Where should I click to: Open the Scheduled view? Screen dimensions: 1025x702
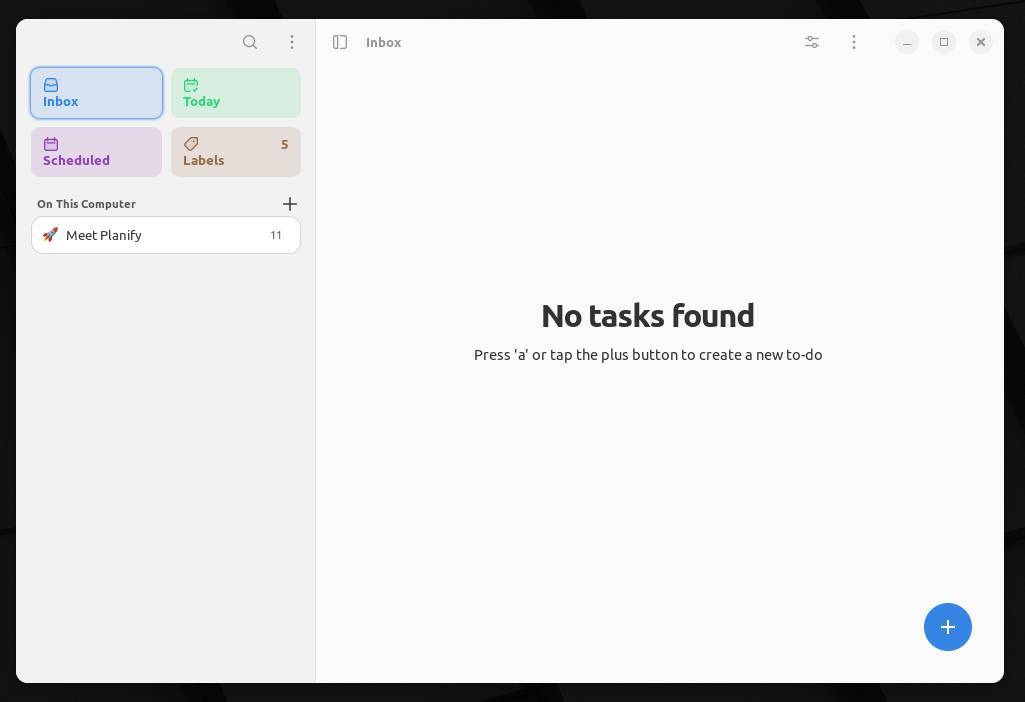pos(96,152)
